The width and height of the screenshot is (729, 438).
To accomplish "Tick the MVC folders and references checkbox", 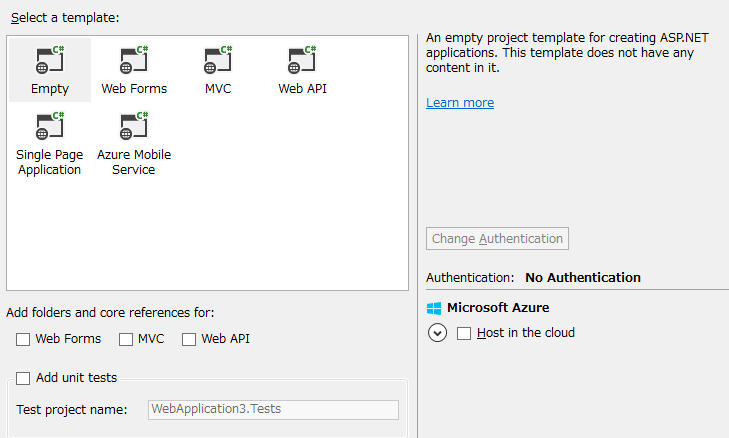I will pyautogui.click(x=126, y=339).
